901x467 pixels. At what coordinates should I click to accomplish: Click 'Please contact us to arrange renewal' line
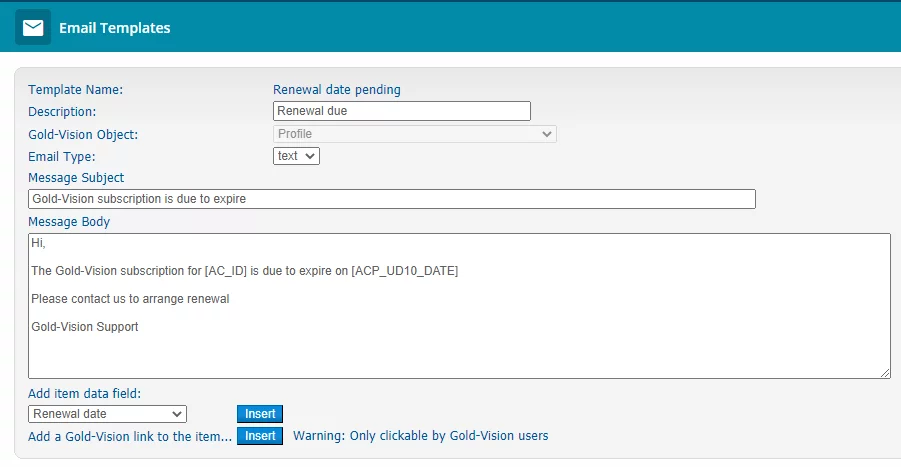[130, 299]
